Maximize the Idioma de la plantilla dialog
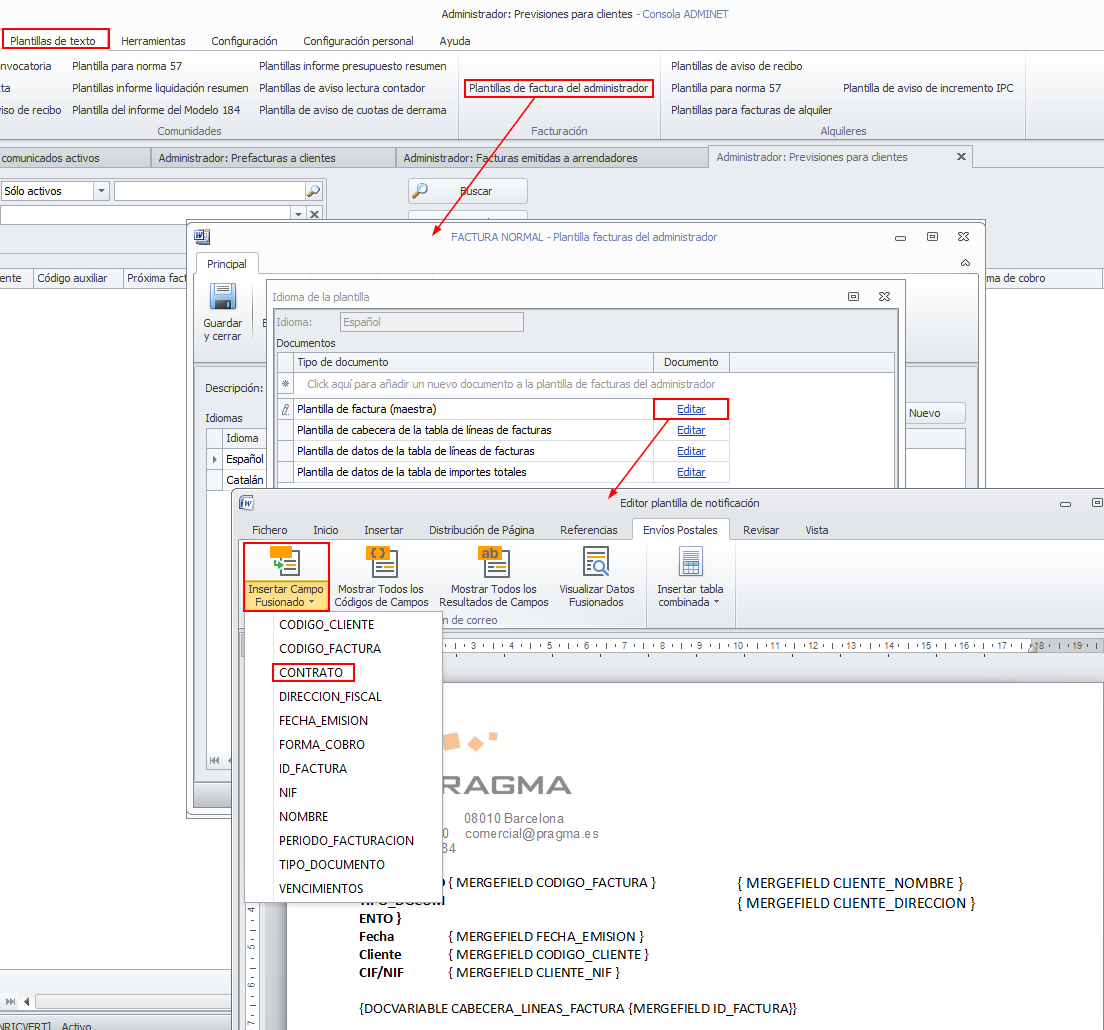 853,296
